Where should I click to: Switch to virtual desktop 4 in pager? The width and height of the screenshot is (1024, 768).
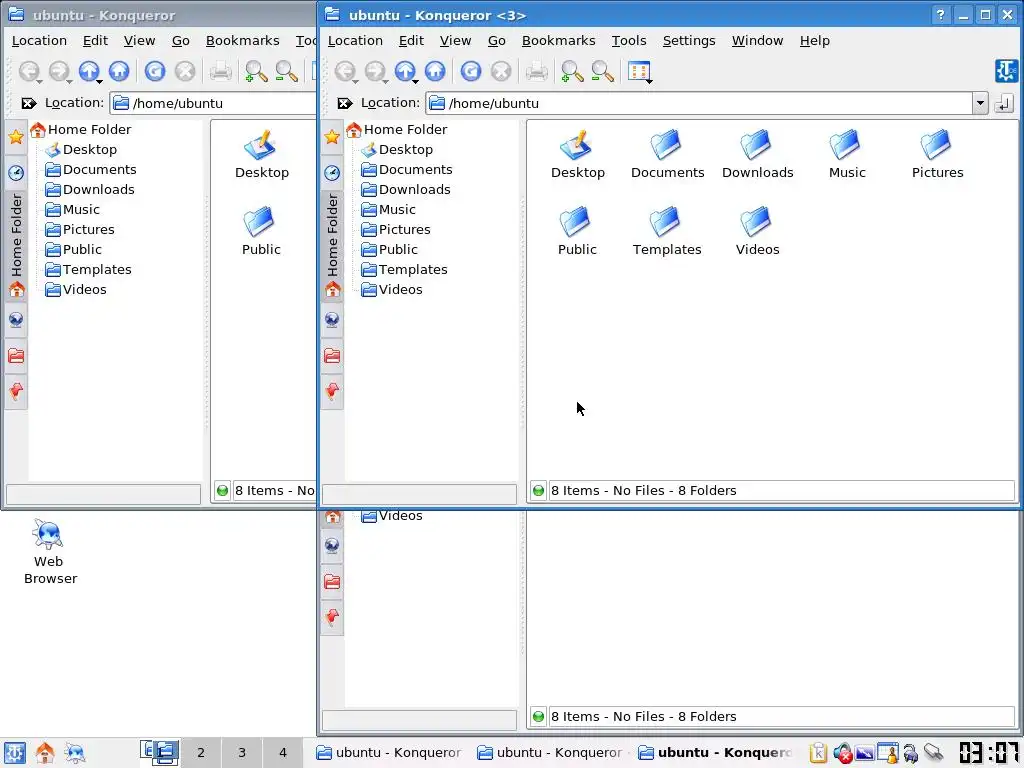pos(283,752)
